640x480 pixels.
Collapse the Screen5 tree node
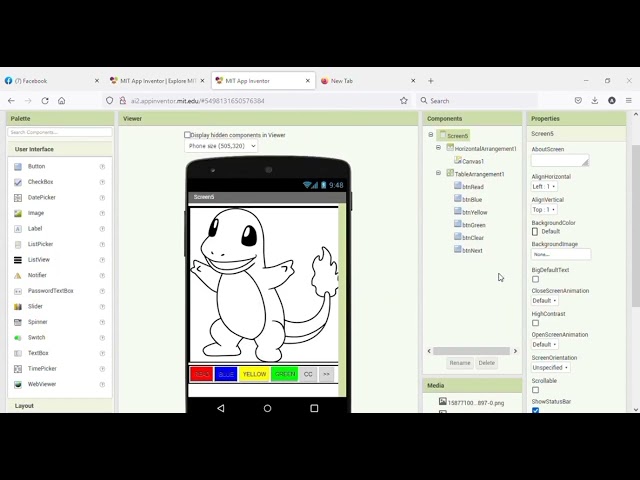point(431,134)
